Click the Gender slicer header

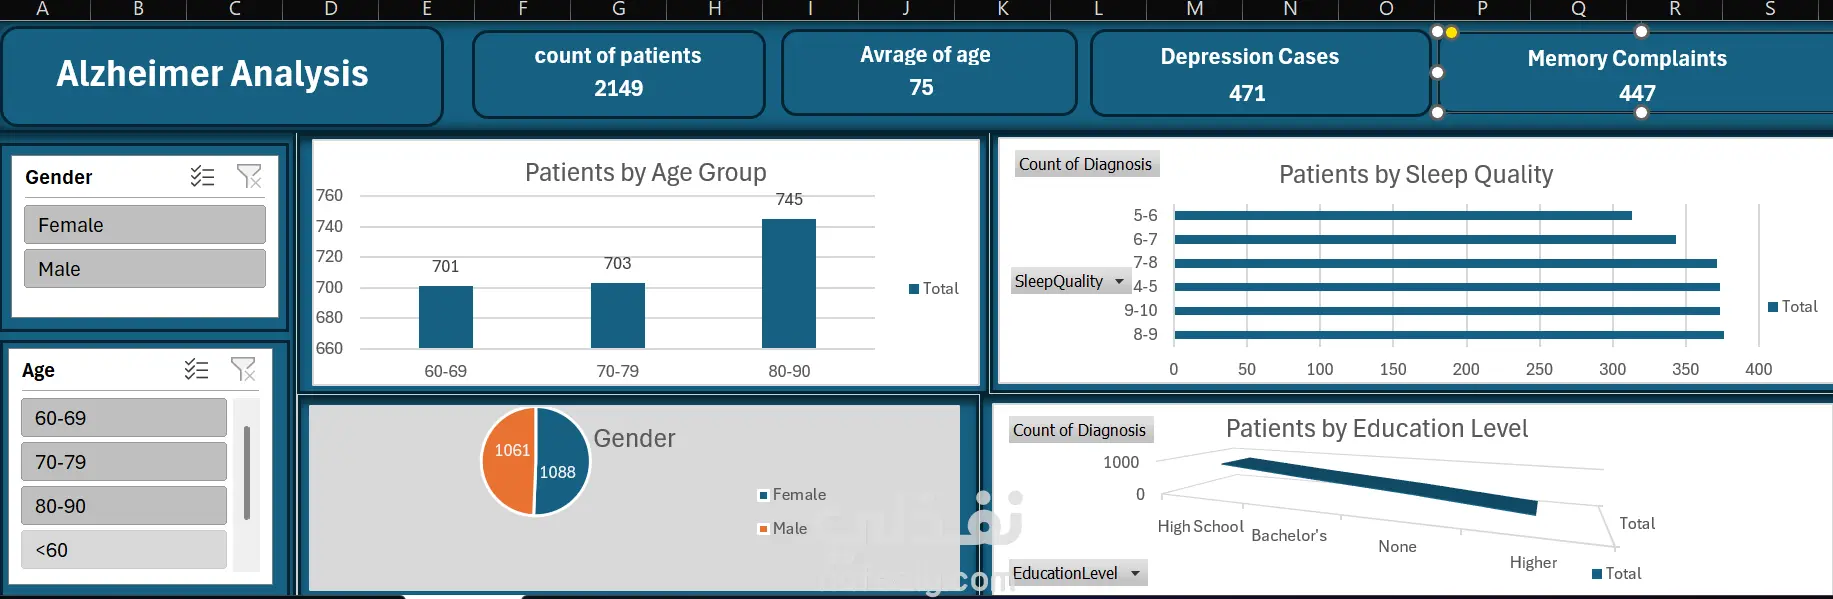click(59, 177)
